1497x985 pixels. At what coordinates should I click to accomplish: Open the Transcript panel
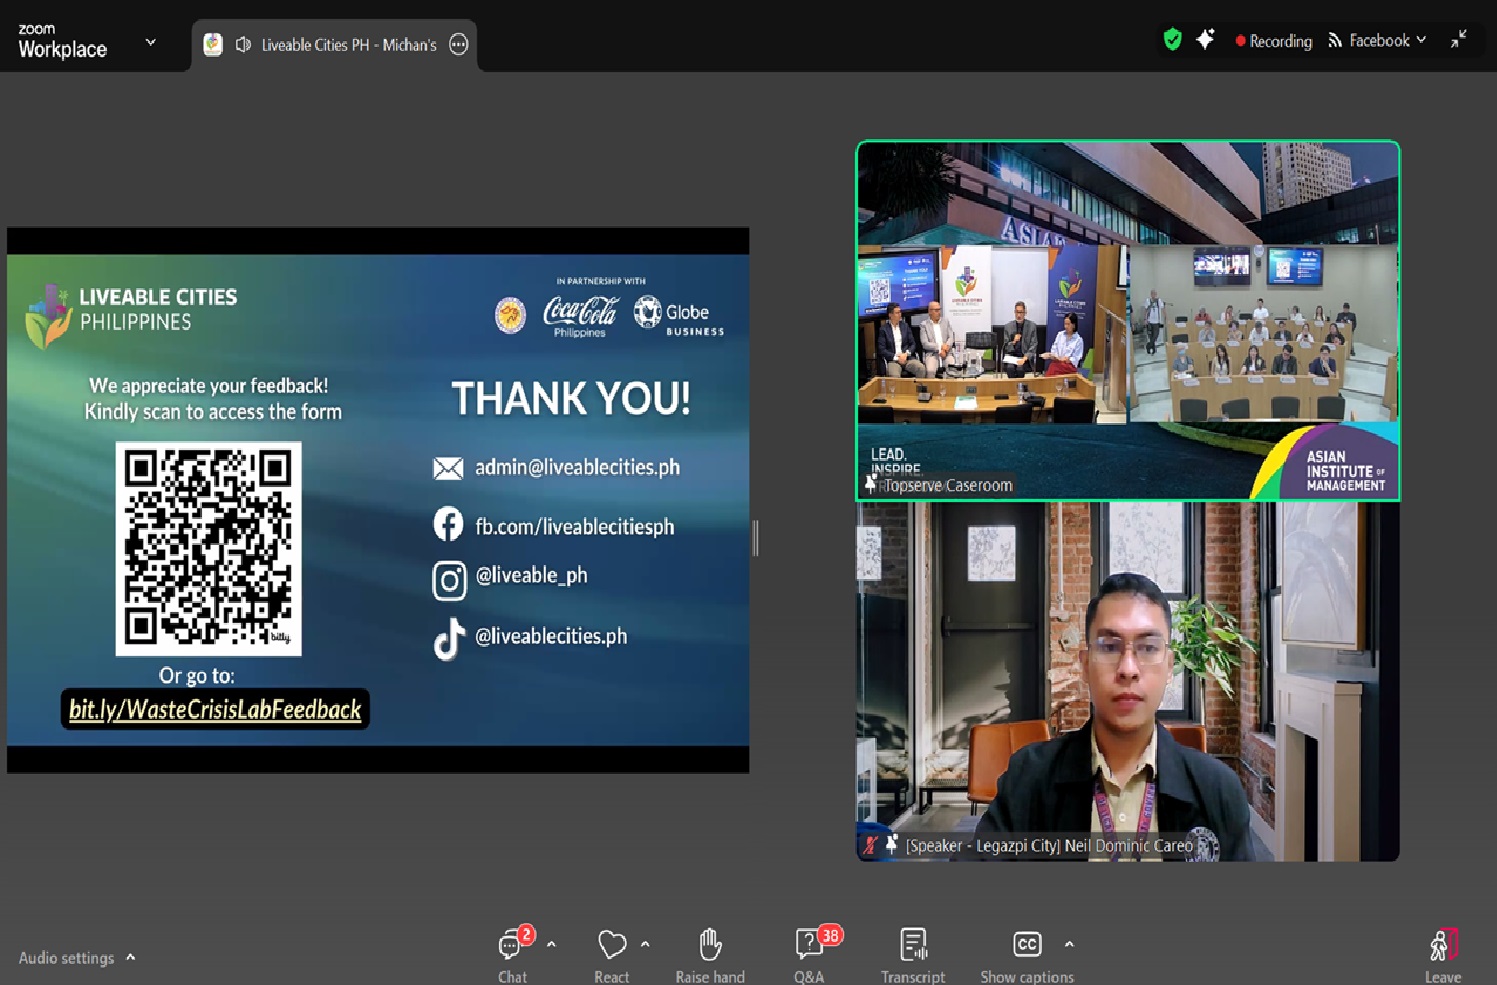point(913,955)
